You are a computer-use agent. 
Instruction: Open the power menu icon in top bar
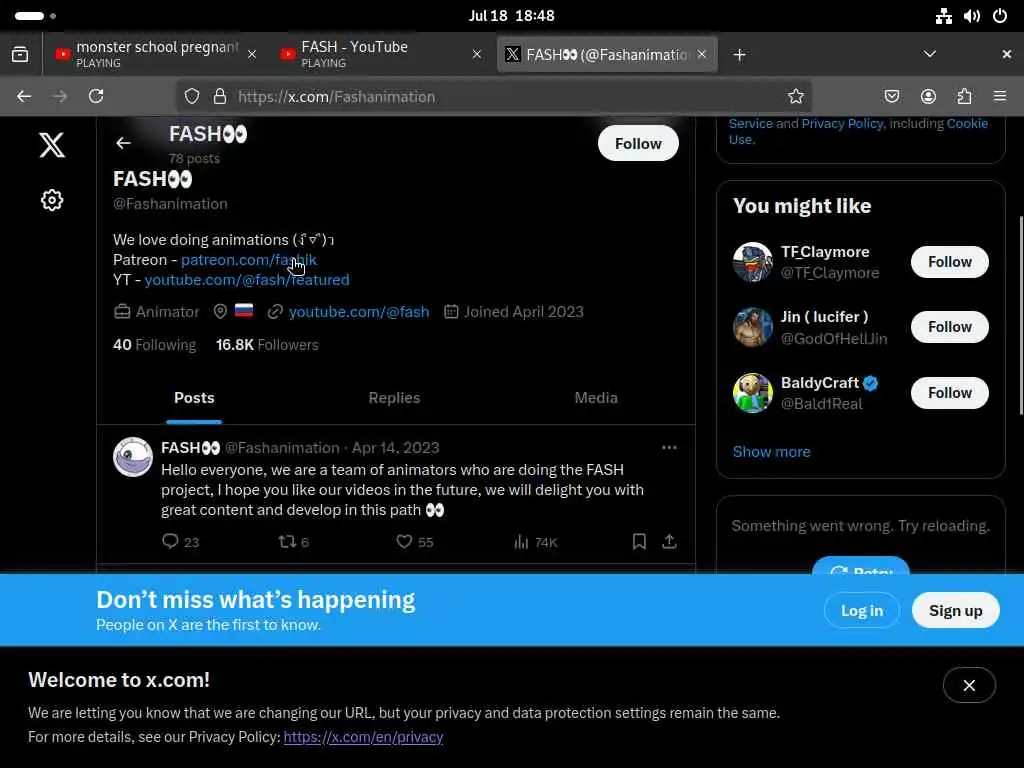tap(1000, 16)
